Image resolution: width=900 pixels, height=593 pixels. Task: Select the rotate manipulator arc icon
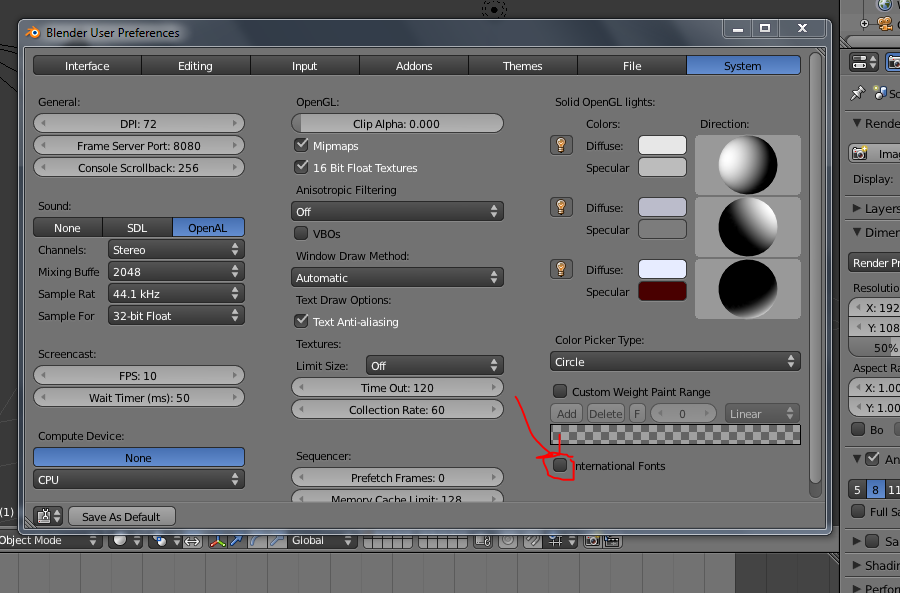(x=257, y=541)
